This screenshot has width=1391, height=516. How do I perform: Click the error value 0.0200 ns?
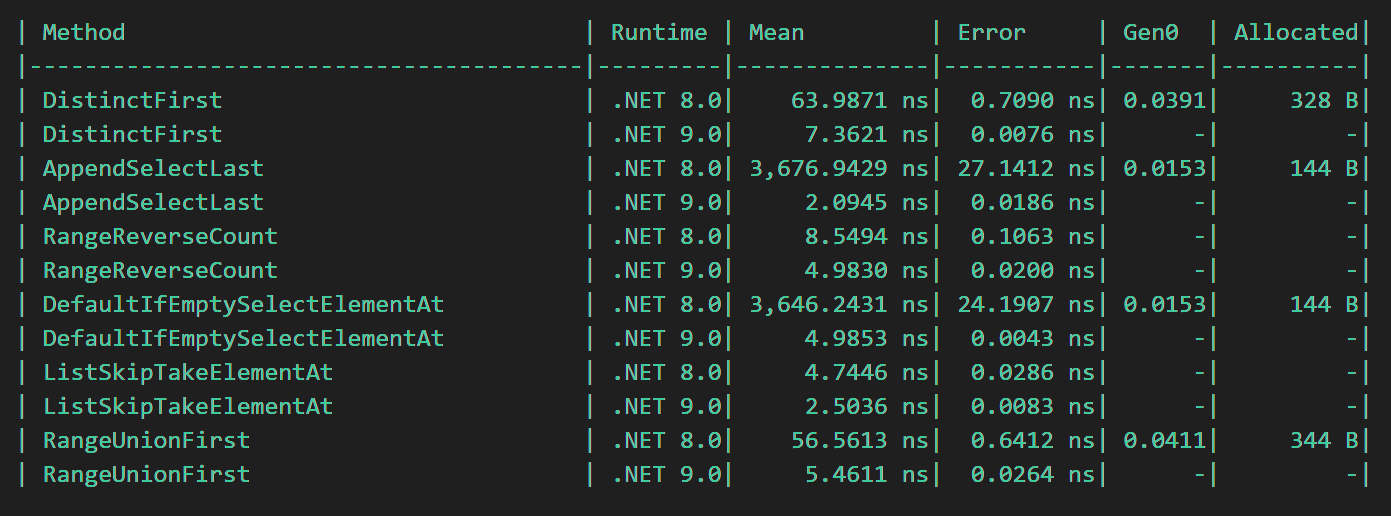[x=1033, y=270]
